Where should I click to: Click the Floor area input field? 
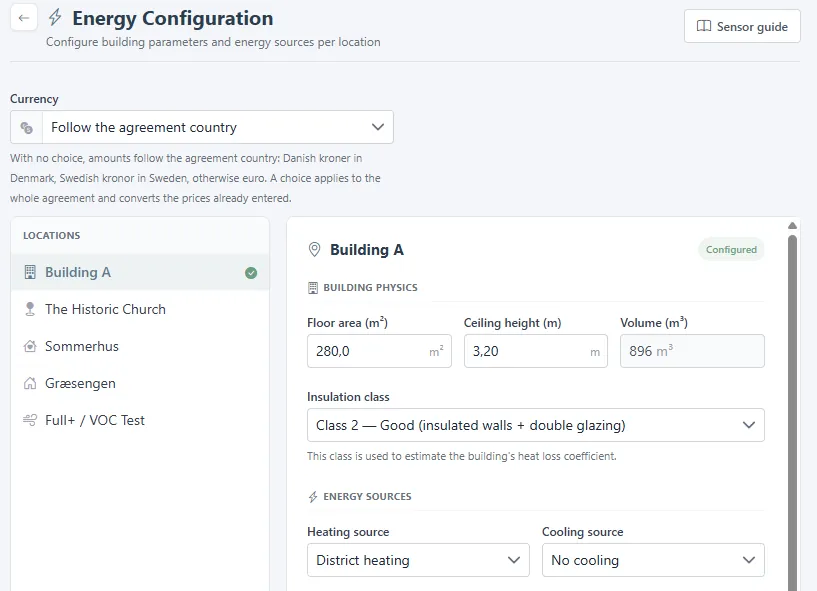pos(379,351)
